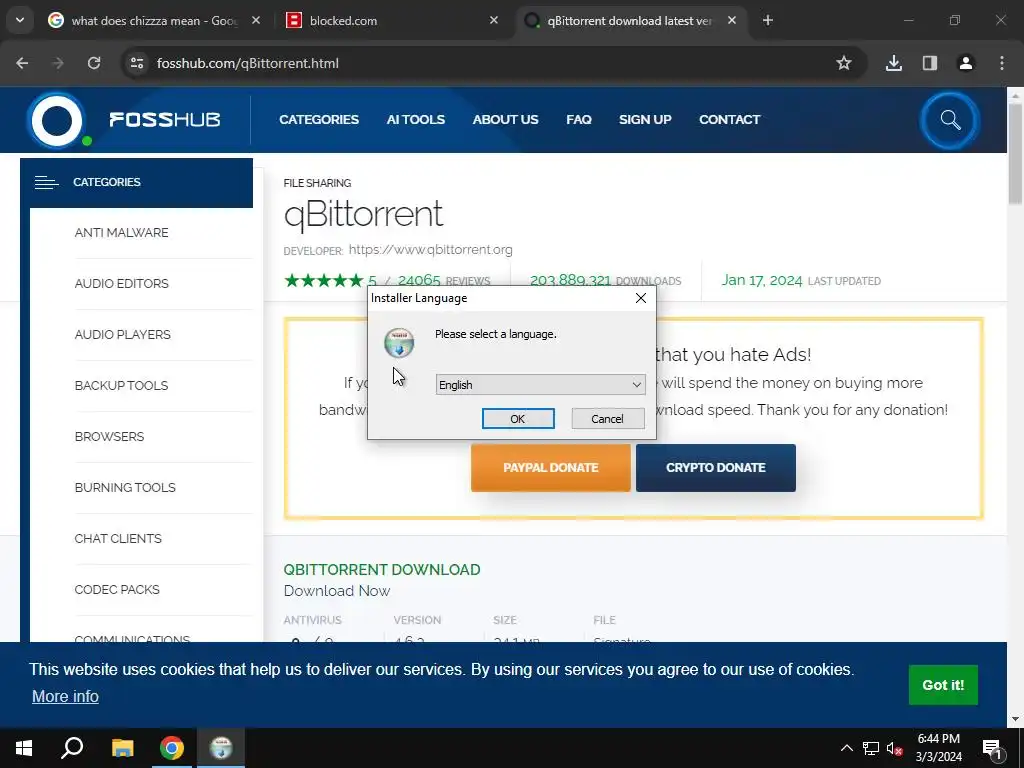Select AUDIO PLAYERS category in sidebar

click(x=123, y=334)
